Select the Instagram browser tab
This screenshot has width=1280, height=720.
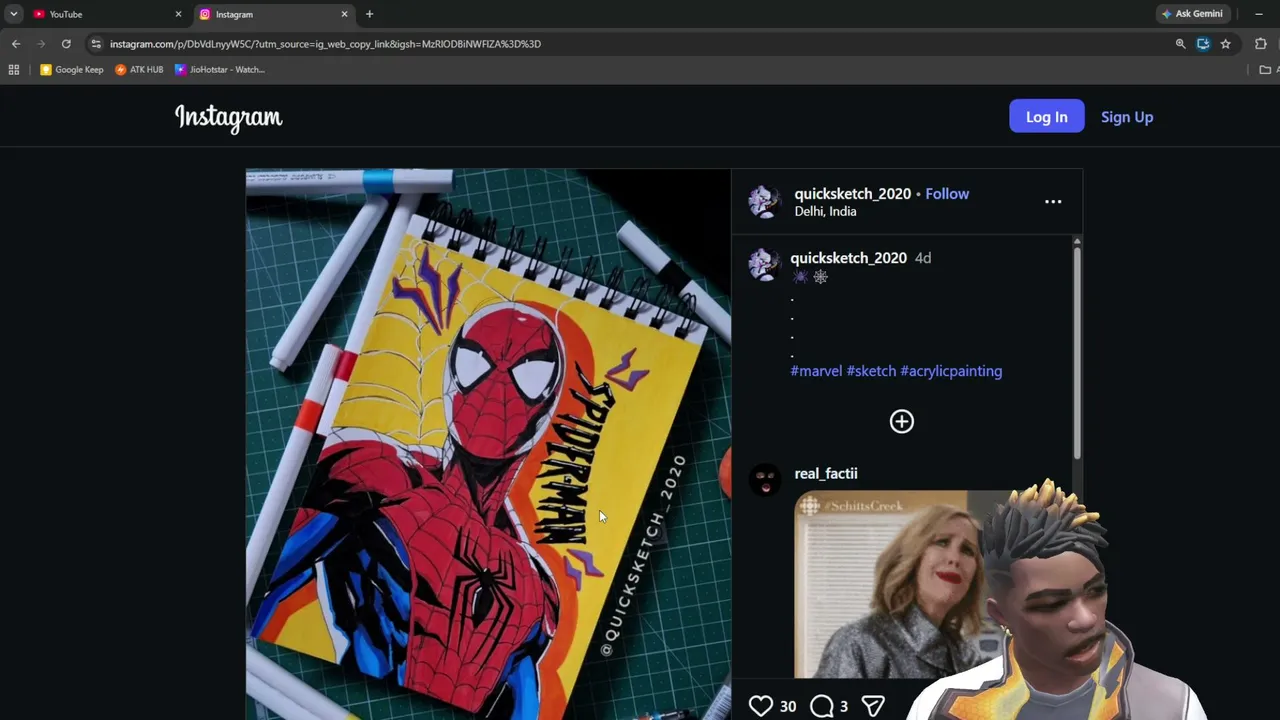tap(272, 14)
